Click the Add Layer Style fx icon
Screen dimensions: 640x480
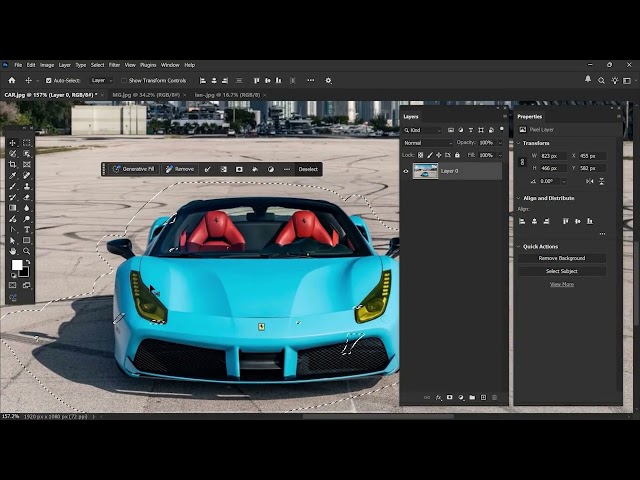[x=438, y=397]
